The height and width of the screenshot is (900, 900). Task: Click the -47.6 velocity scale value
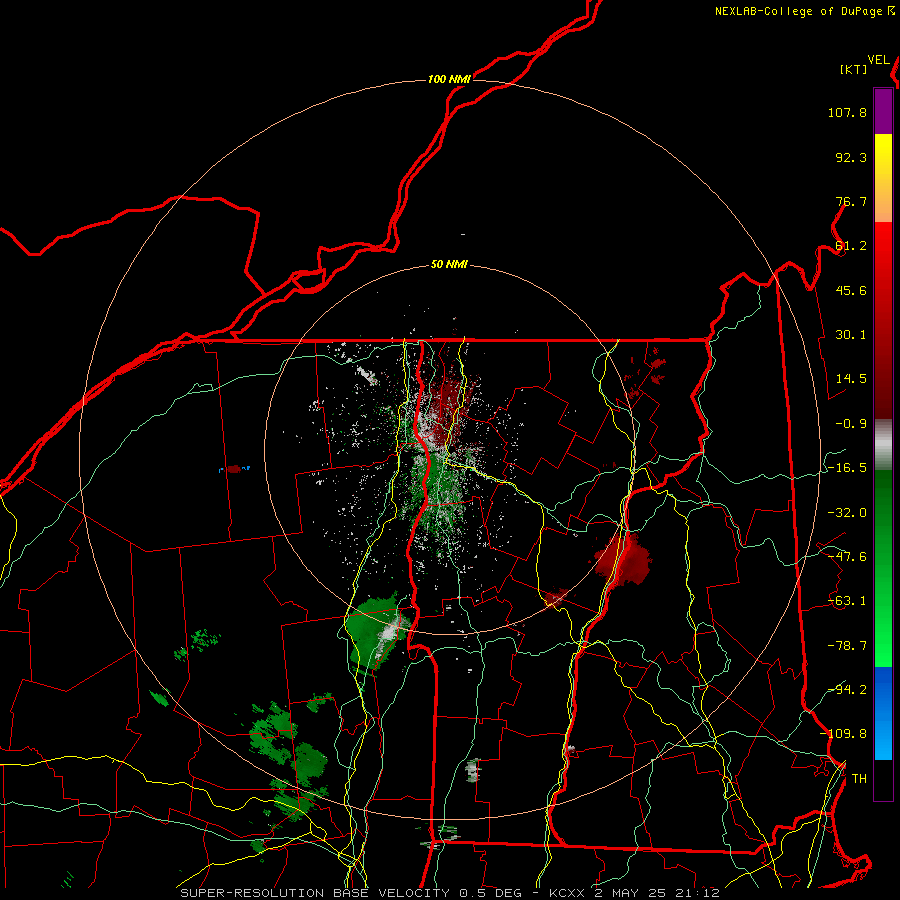coord(847,557)
